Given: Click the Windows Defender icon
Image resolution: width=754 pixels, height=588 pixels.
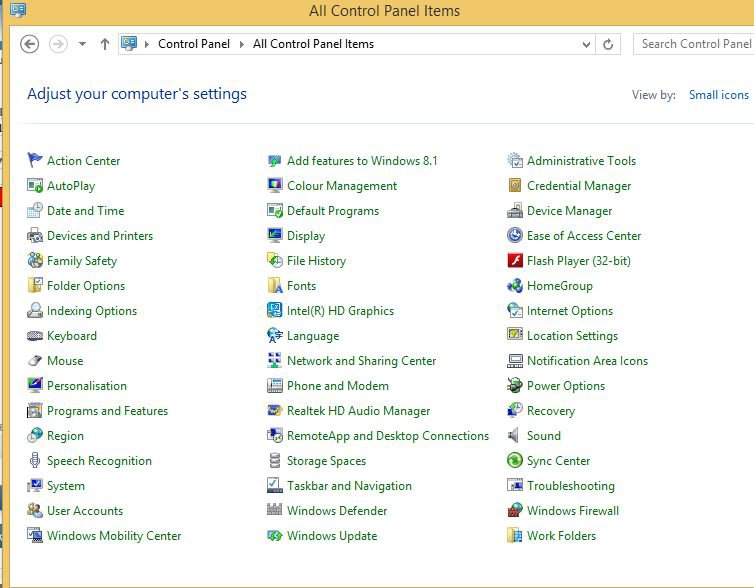Looking at the screenshot, I should pos(275,511).
